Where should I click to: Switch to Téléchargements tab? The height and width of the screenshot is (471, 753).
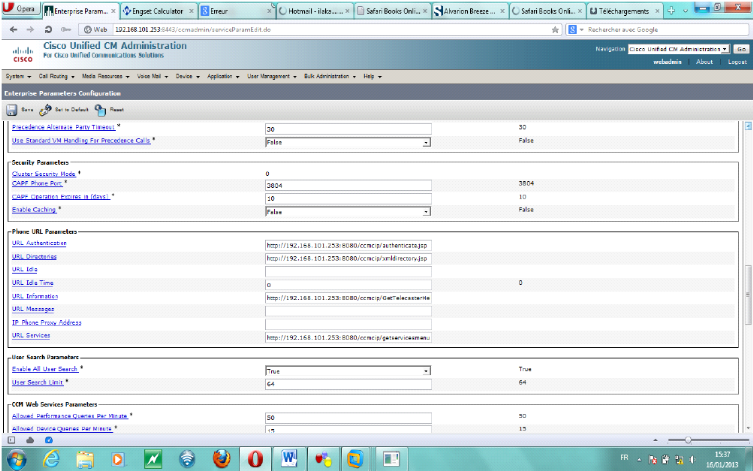pos(625,11)
